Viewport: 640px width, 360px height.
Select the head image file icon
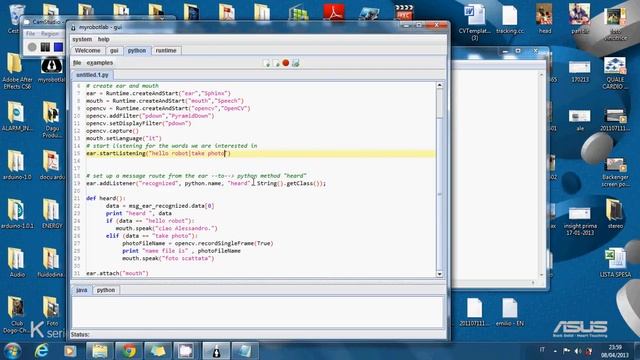click(x=544, y=19)
